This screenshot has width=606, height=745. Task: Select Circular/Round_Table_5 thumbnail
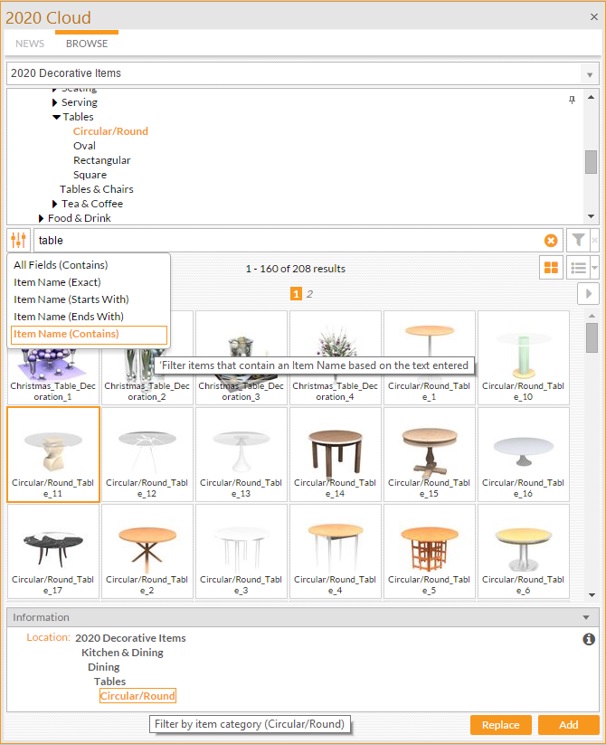[429, 551]
